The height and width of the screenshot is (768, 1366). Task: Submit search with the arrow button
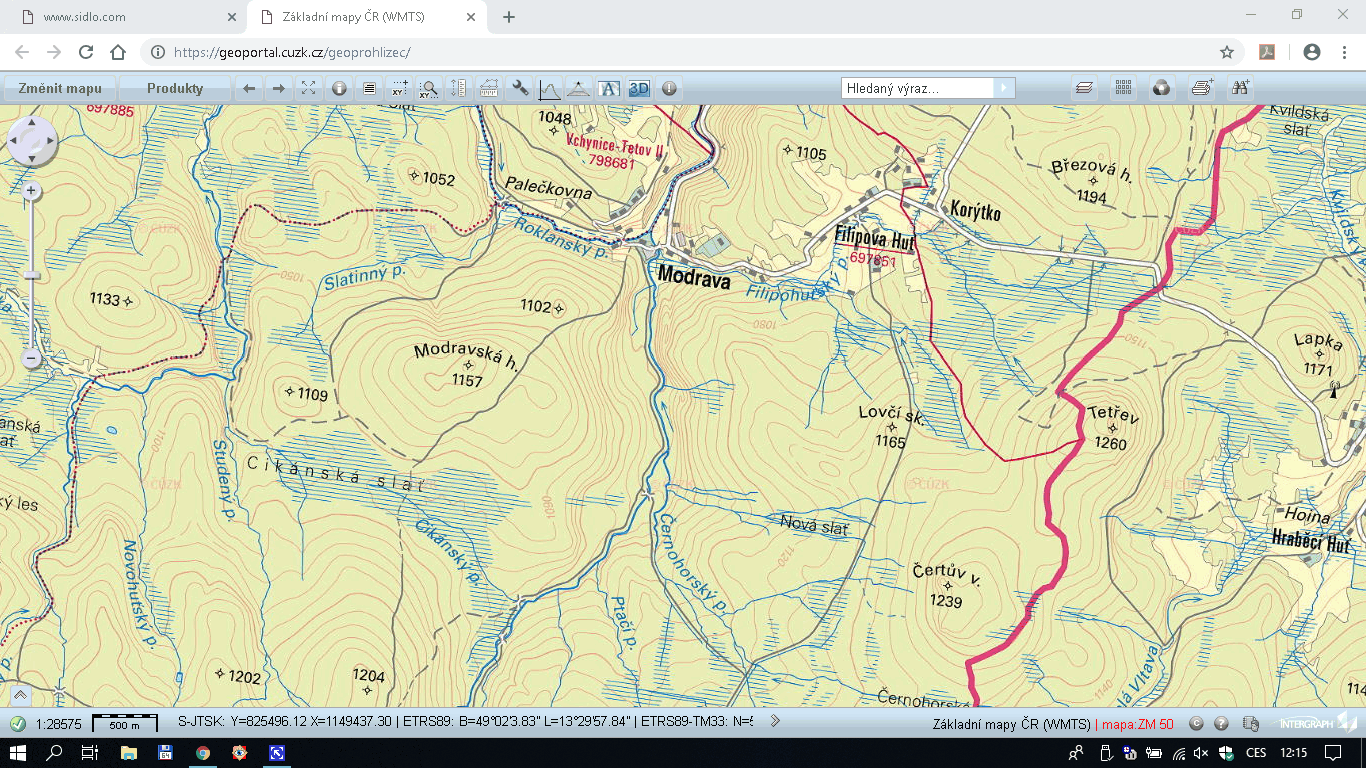pos(1004,88)
